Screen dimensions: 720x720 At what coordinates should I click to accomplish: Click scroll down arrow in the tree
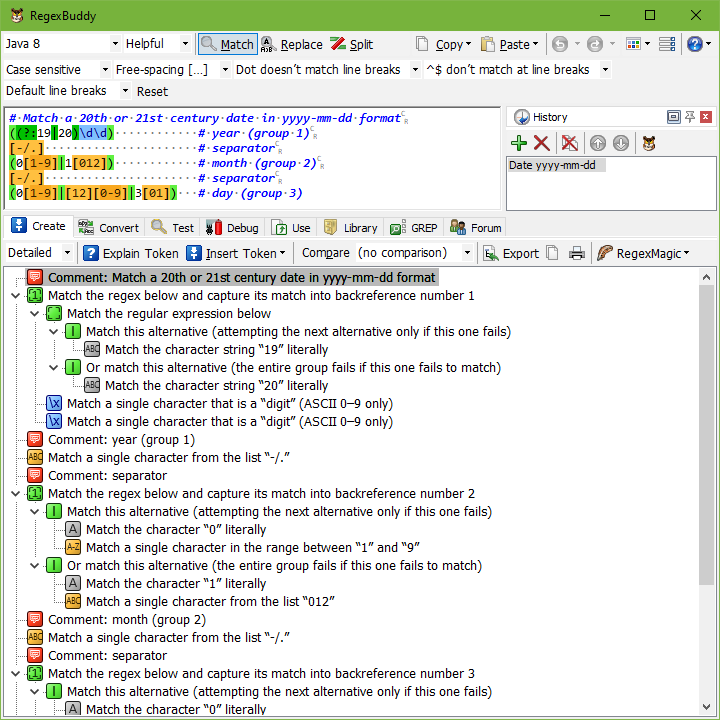(706, 707)
